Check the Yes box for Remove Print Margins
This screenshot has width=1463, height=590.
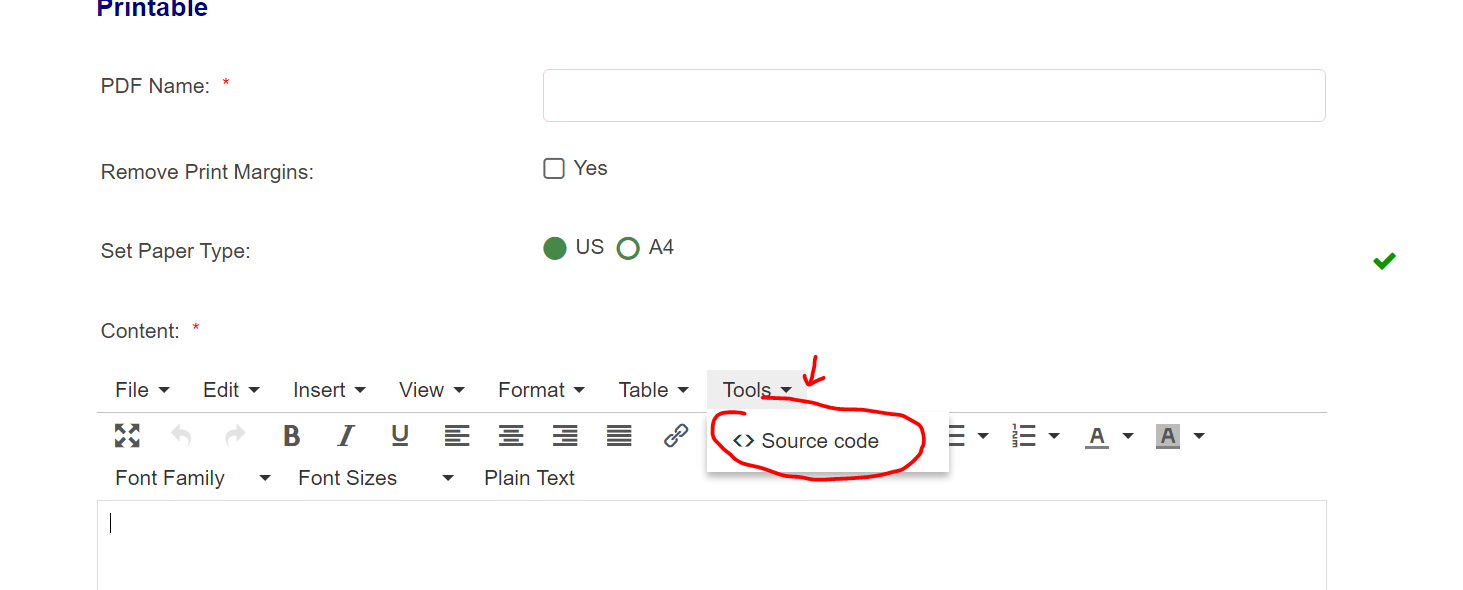(x=553, y=168)
